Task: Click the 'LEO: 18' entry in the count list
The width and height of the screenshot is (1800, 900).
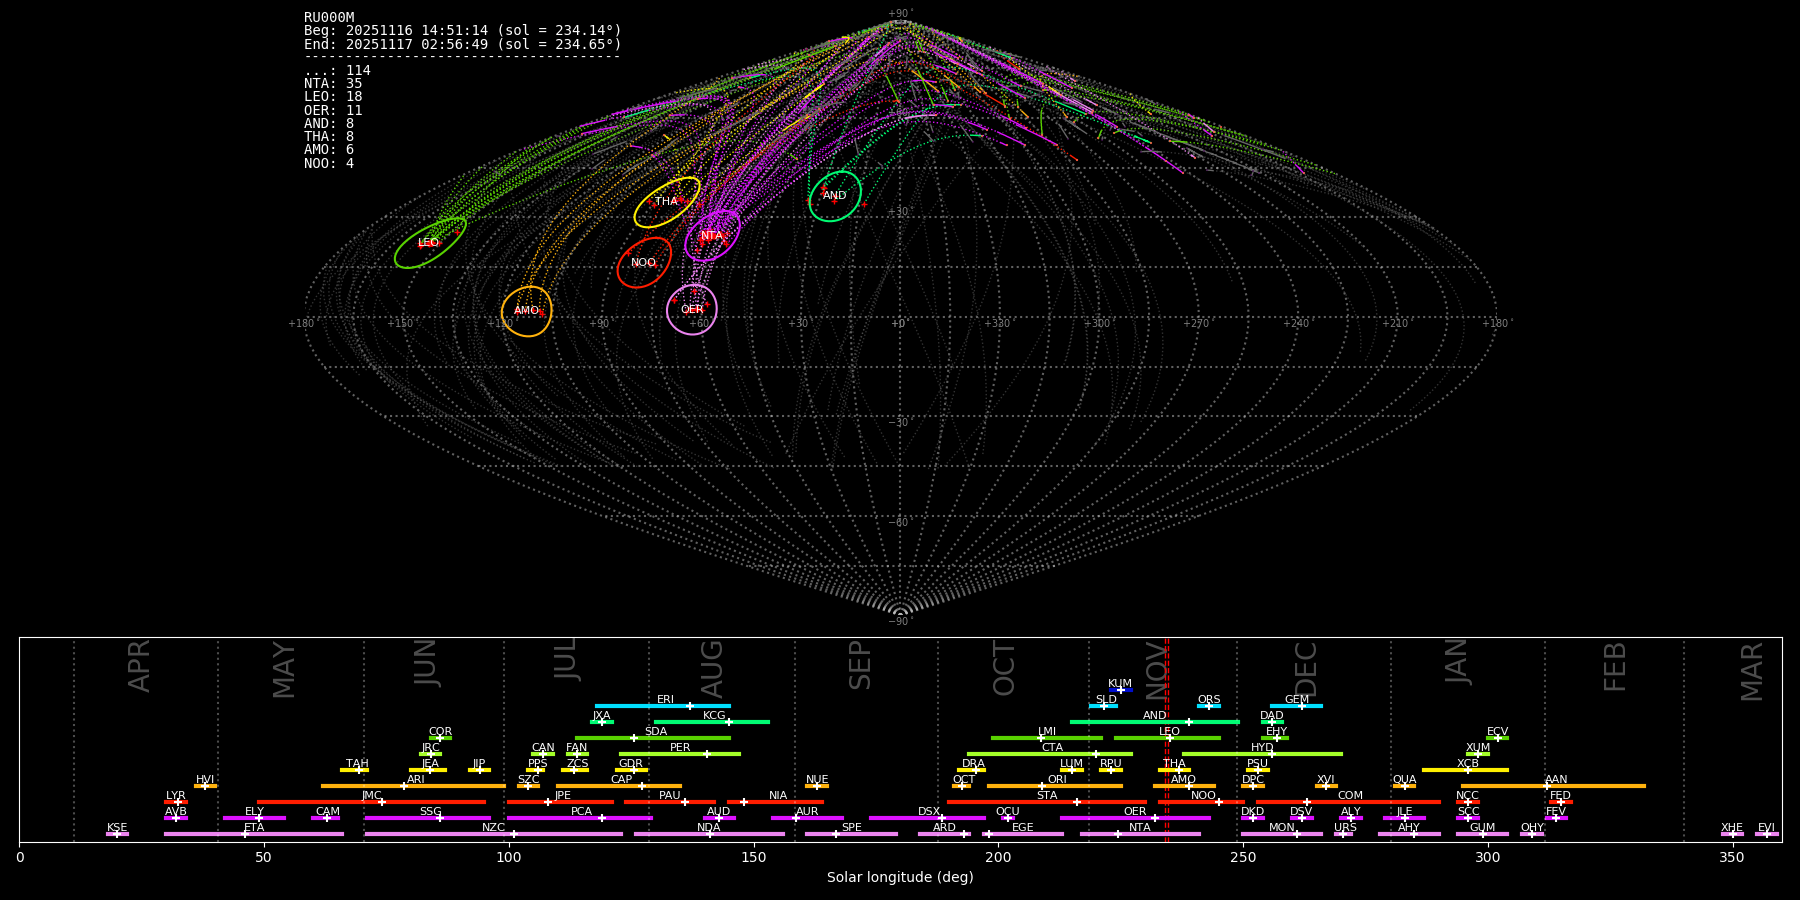Action: [333, 97]
